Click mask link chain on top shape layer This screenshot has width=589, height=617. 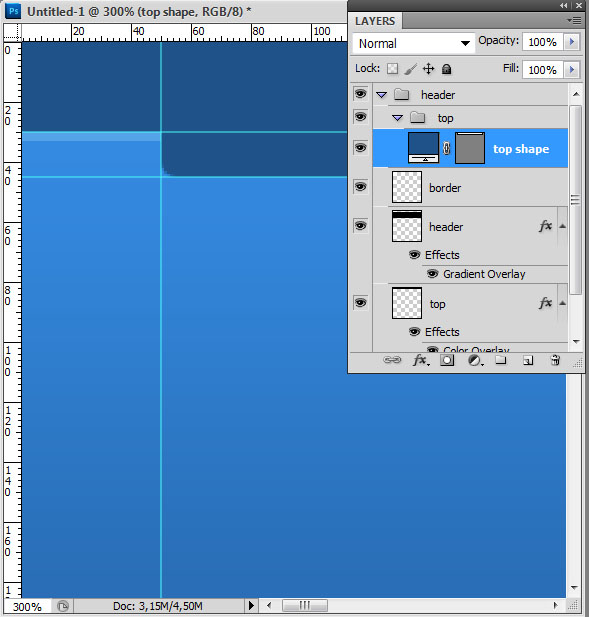point(447,148)
